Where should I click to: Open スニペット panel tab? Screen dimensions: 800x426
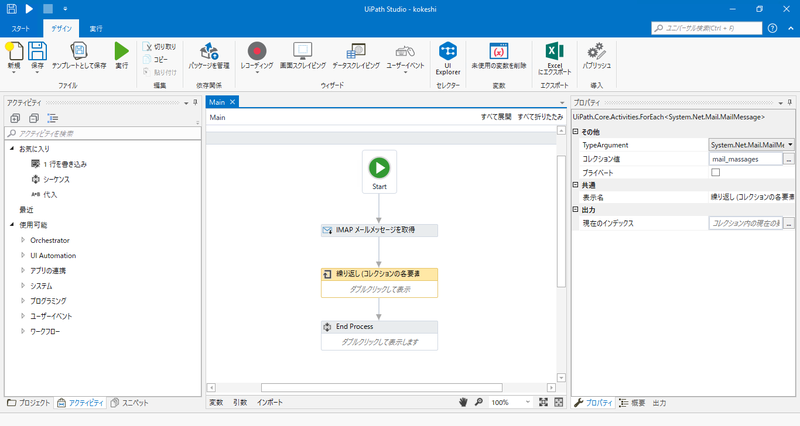coord(130,403)
